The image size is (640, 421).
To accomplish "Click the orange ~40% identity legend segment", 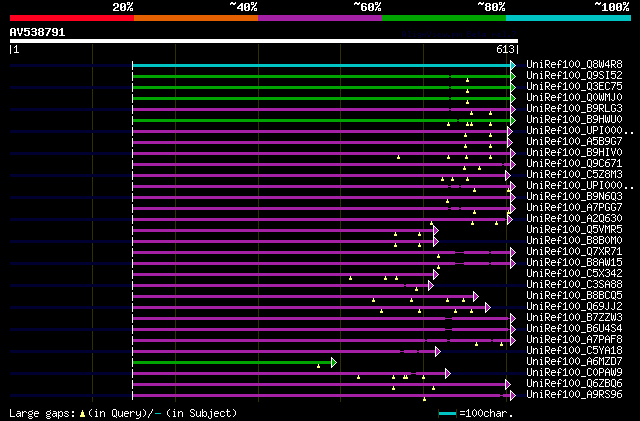I will tap(196, 18).
